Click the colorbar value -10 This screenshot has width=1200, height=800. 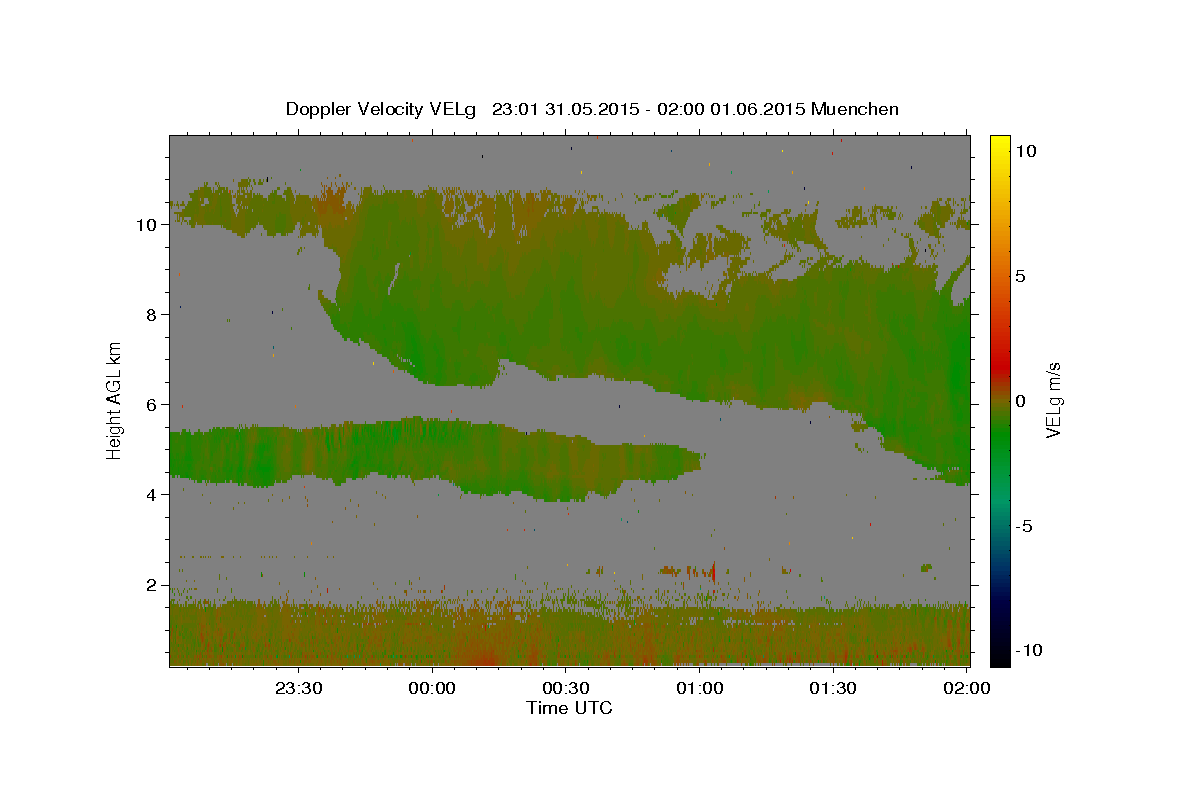pyautogui.click(x=1030, y=650)
